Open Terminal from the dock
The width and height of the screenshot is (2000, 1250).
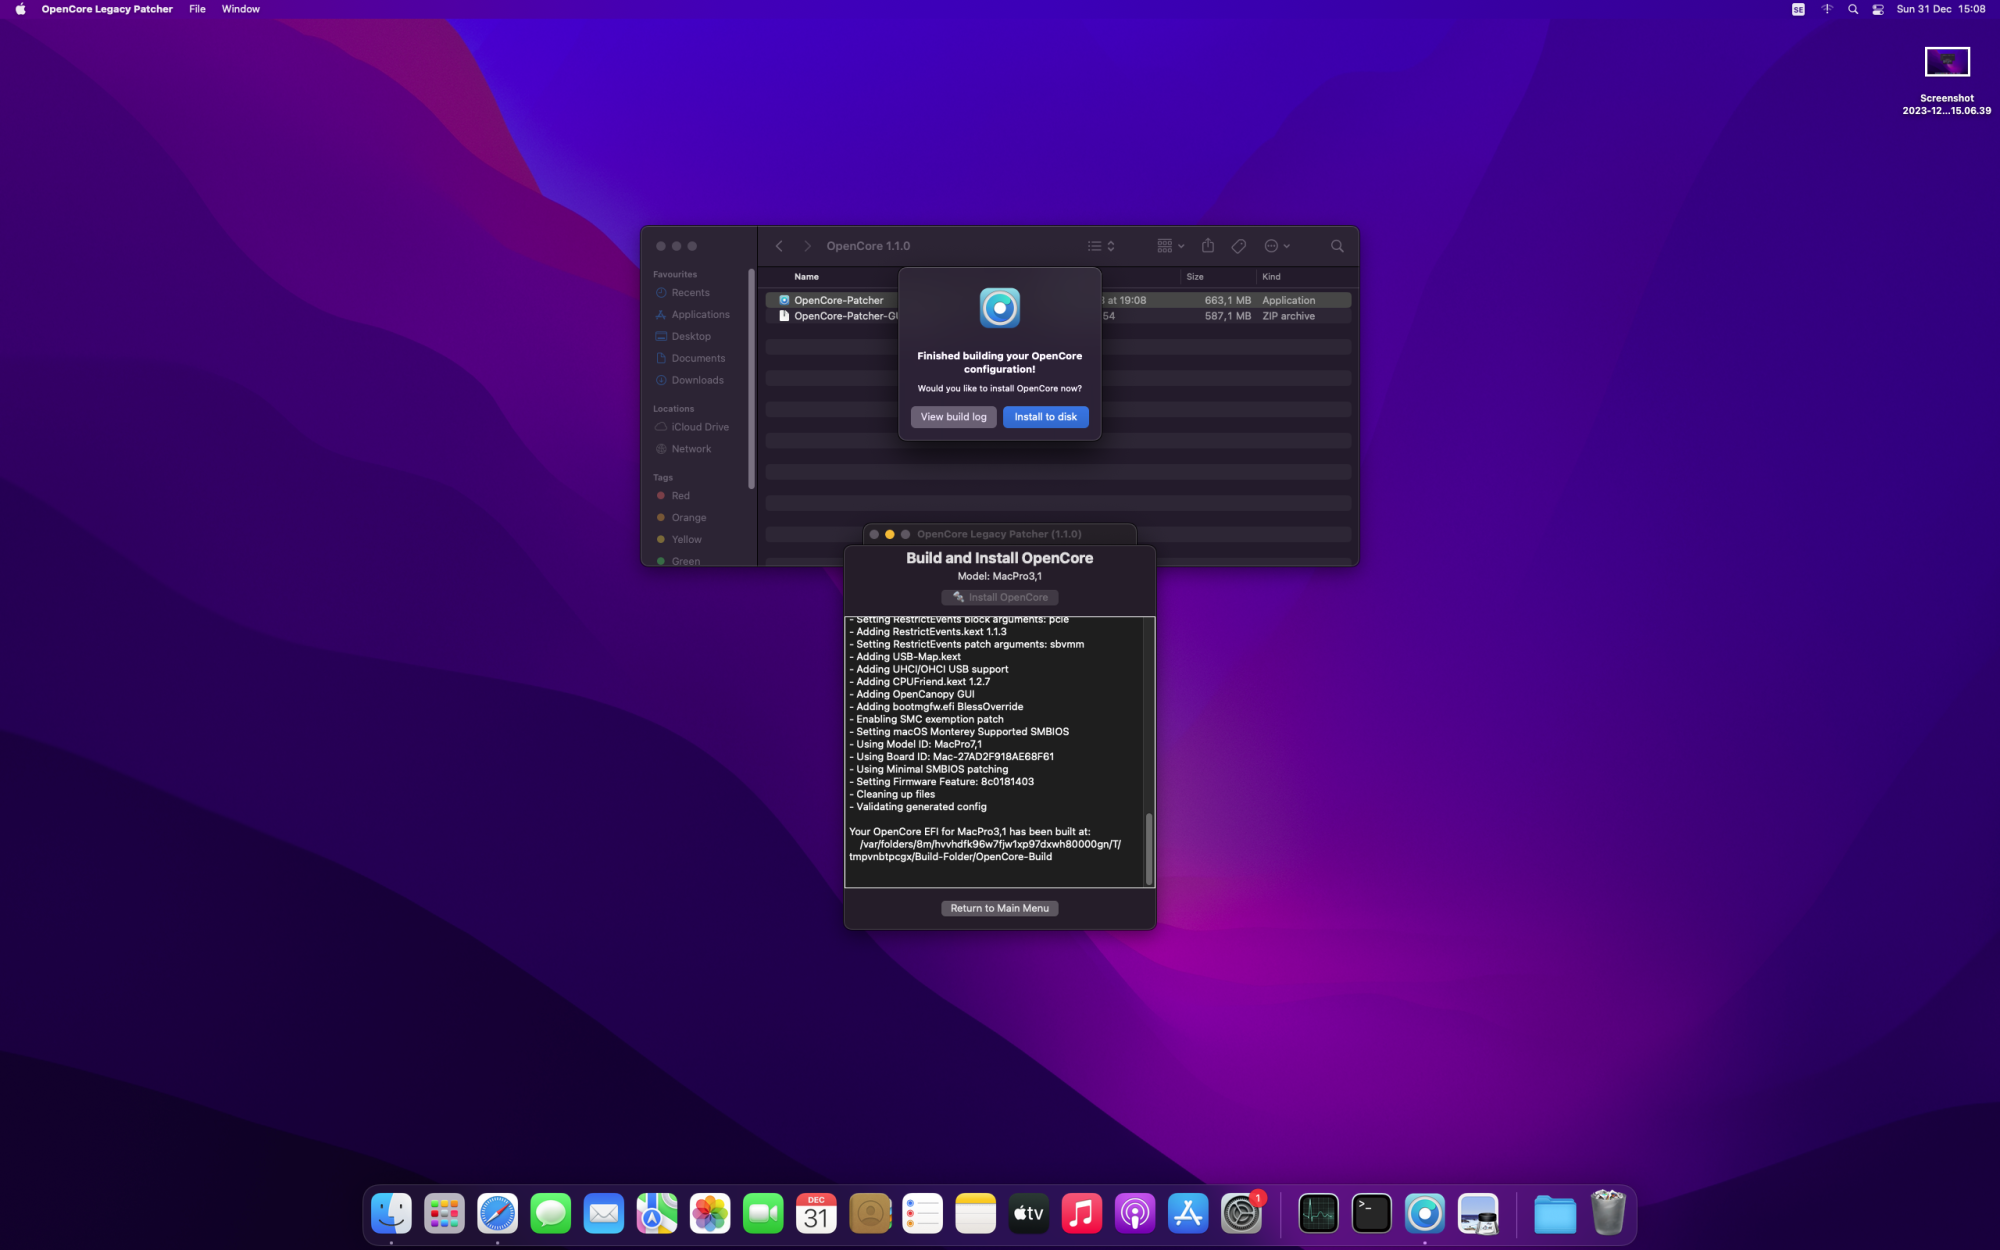pyautogui.click(x=1371, y=1214)
